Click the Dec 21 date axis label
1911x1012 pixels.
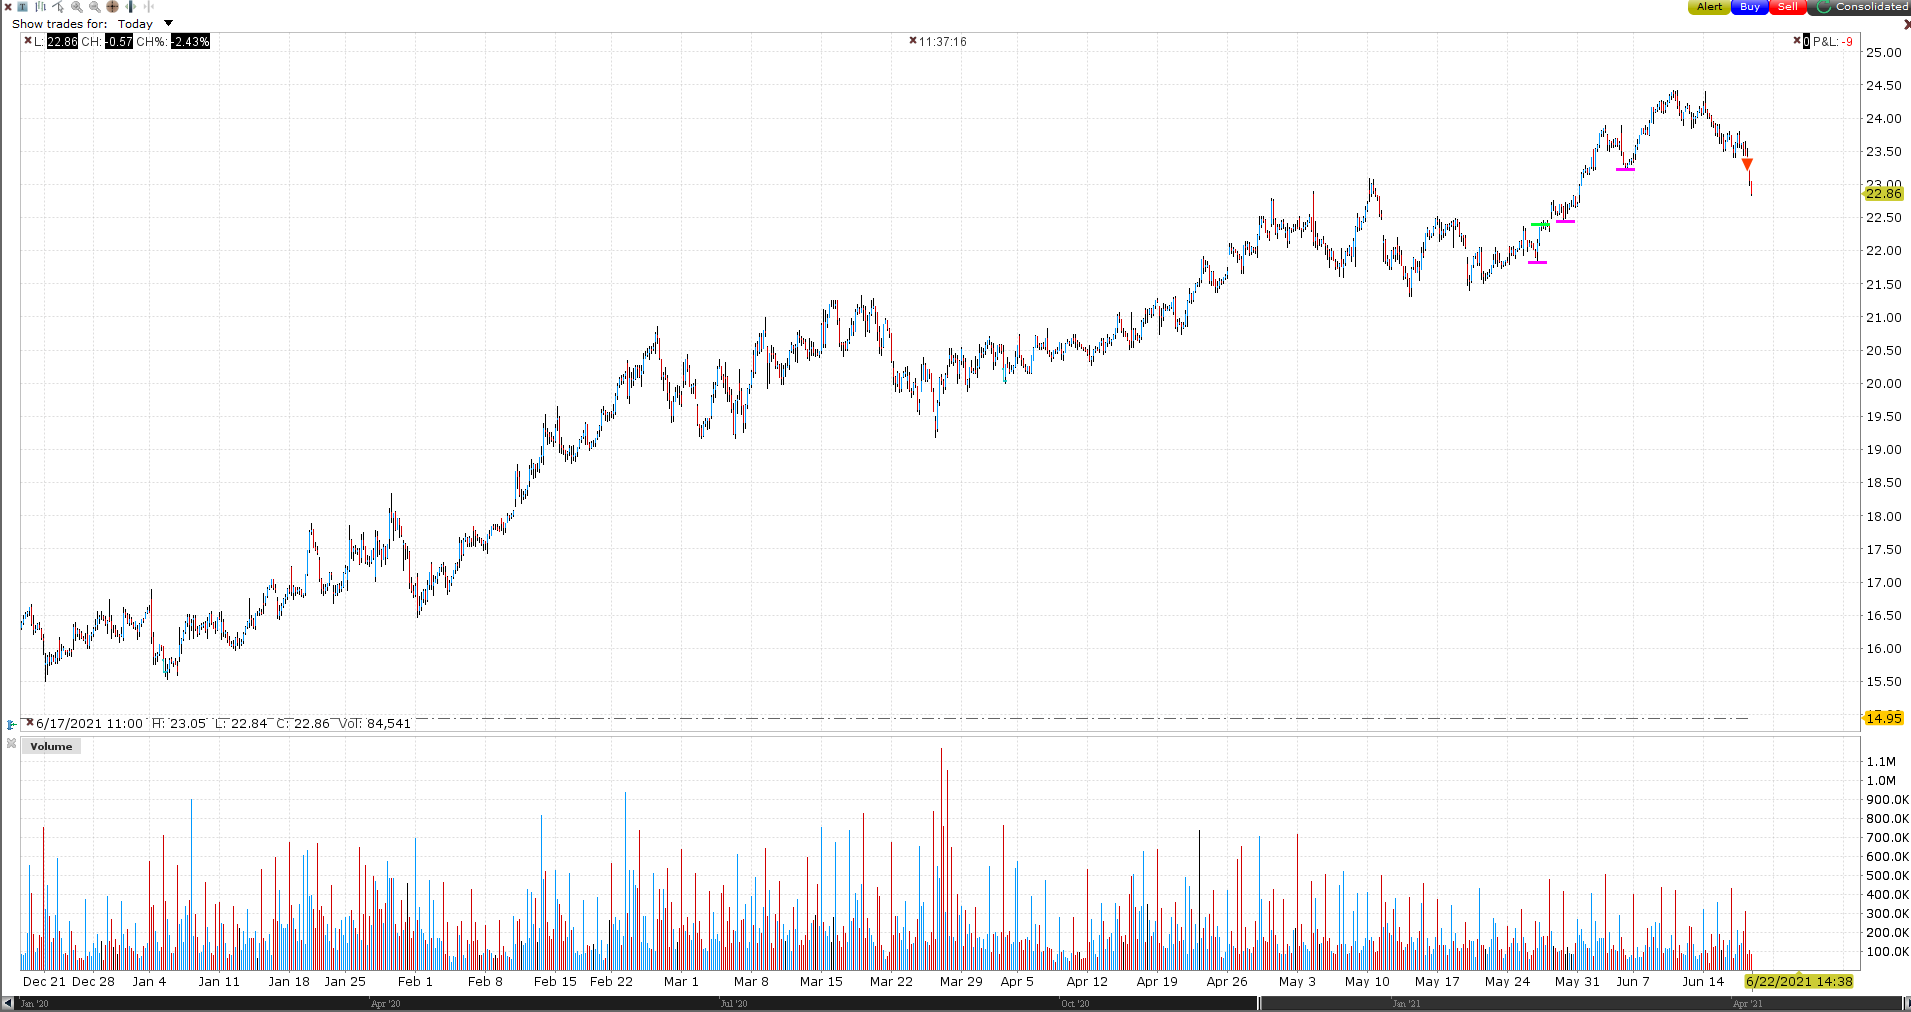pyautogui.click(x=44, y=981)
